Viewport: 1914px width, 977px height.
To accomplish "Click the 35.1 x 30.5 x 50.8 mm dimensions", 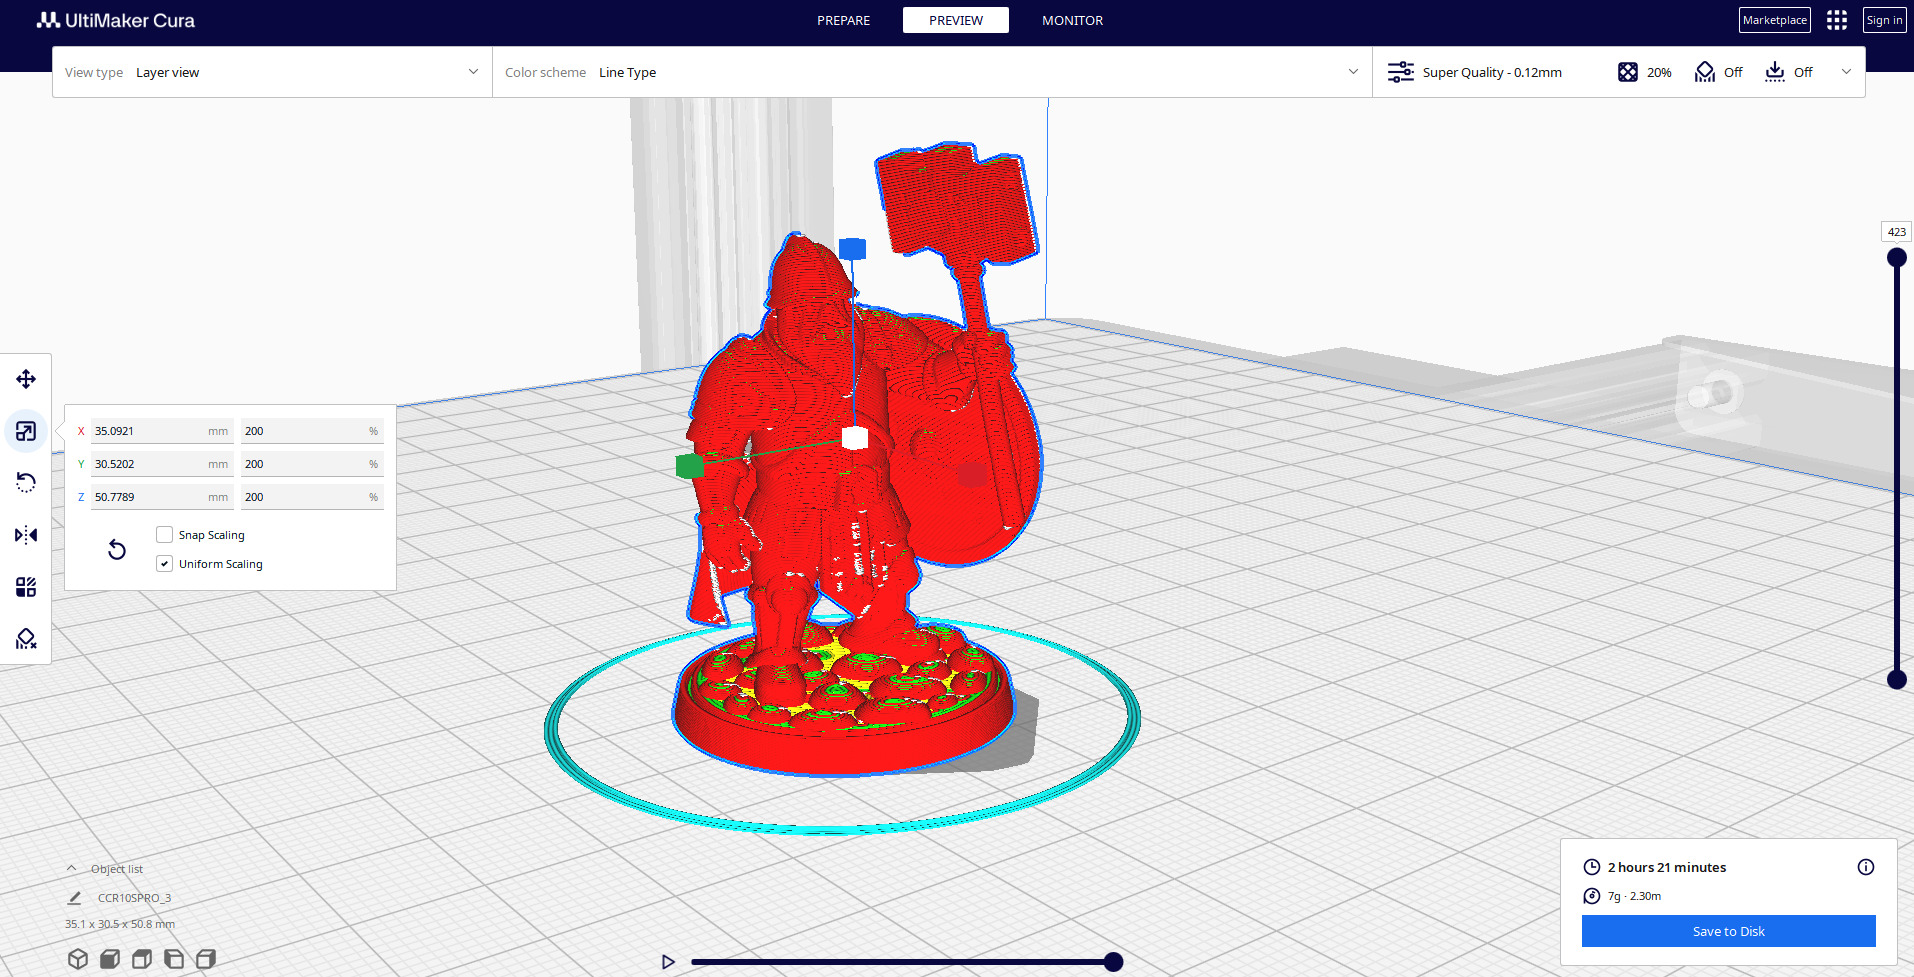I will coord(120,924).
